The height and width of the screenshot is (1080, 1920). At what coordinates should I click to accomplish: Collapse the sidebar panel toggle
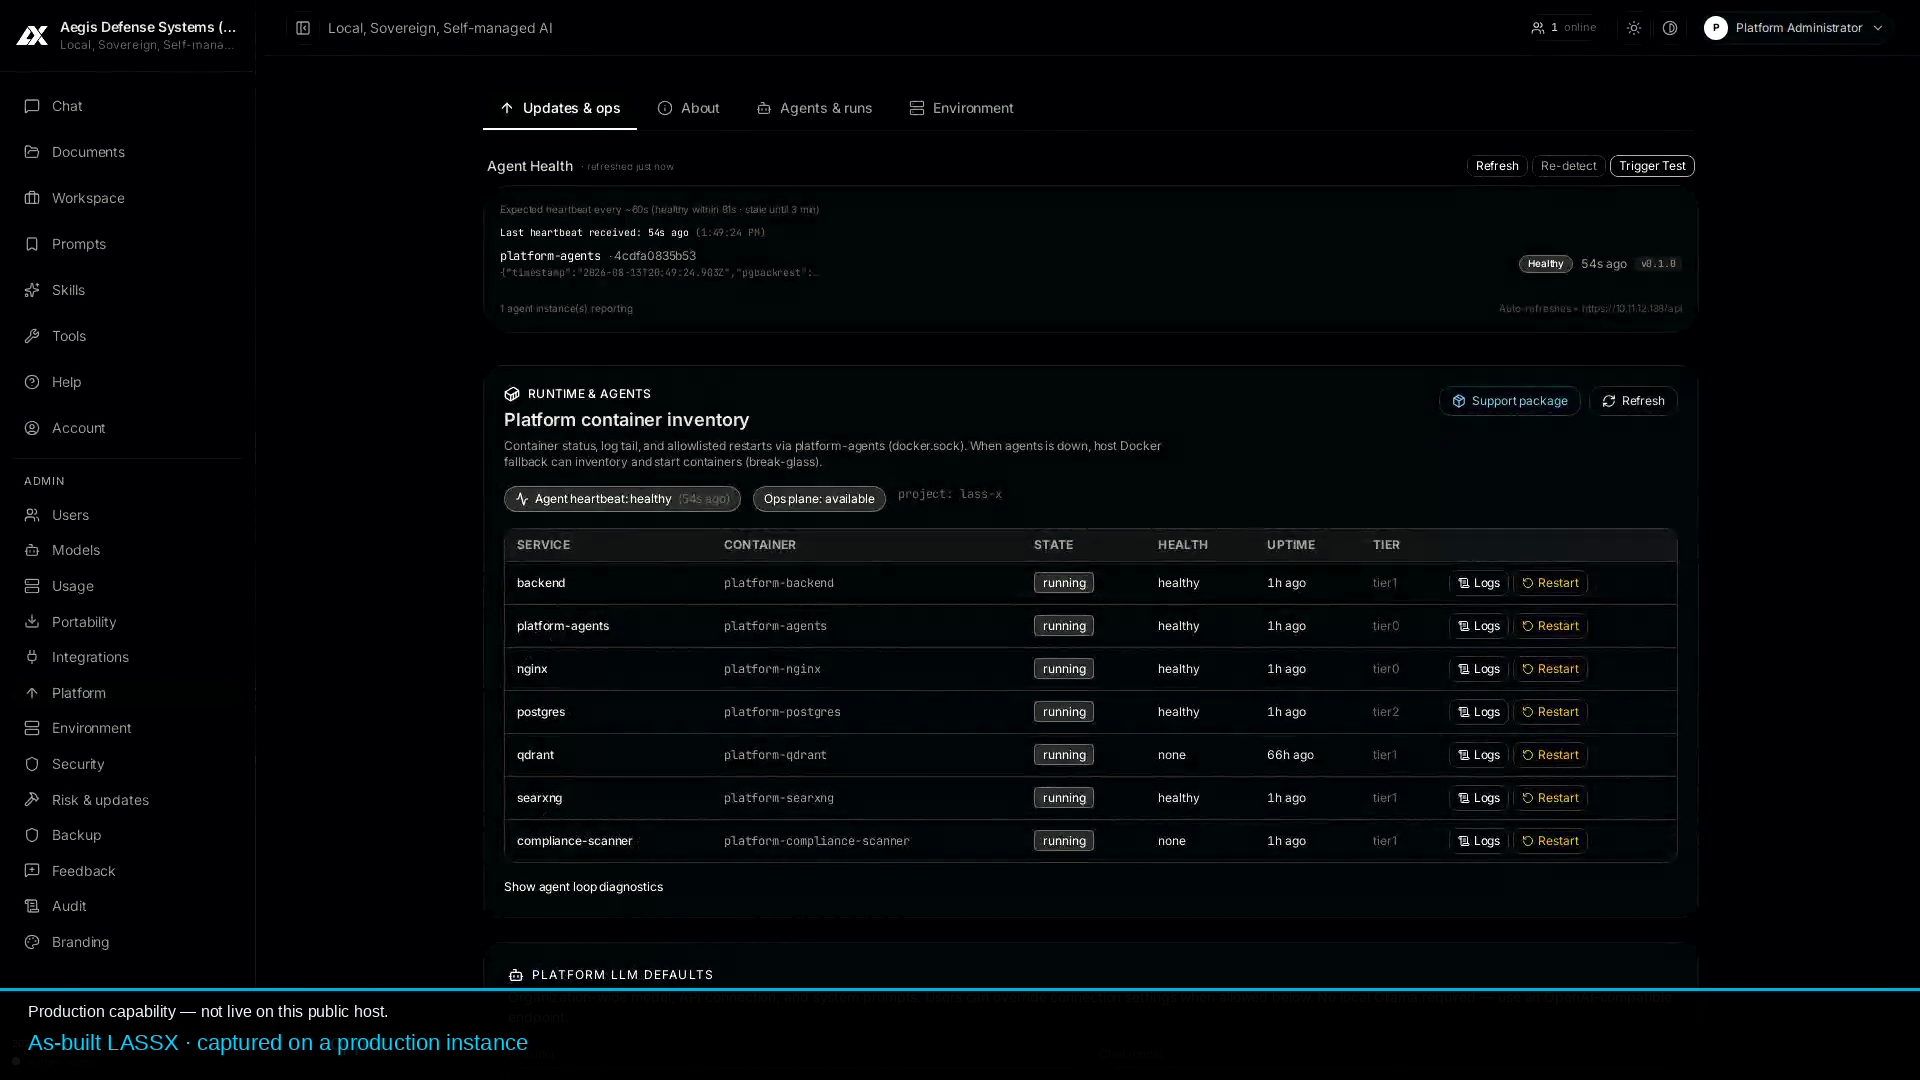coord(303,28)
